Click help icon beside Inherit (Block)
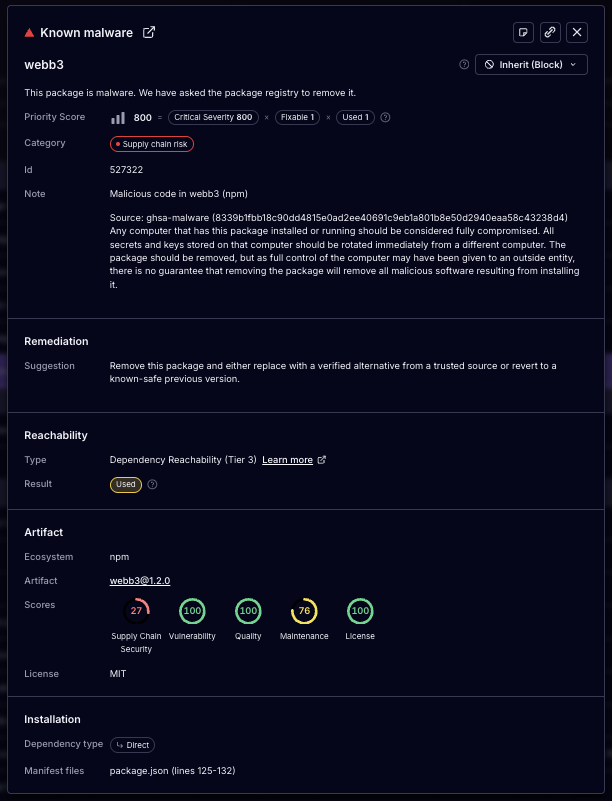This screenshot has width=612, height=801. (464, 64)
